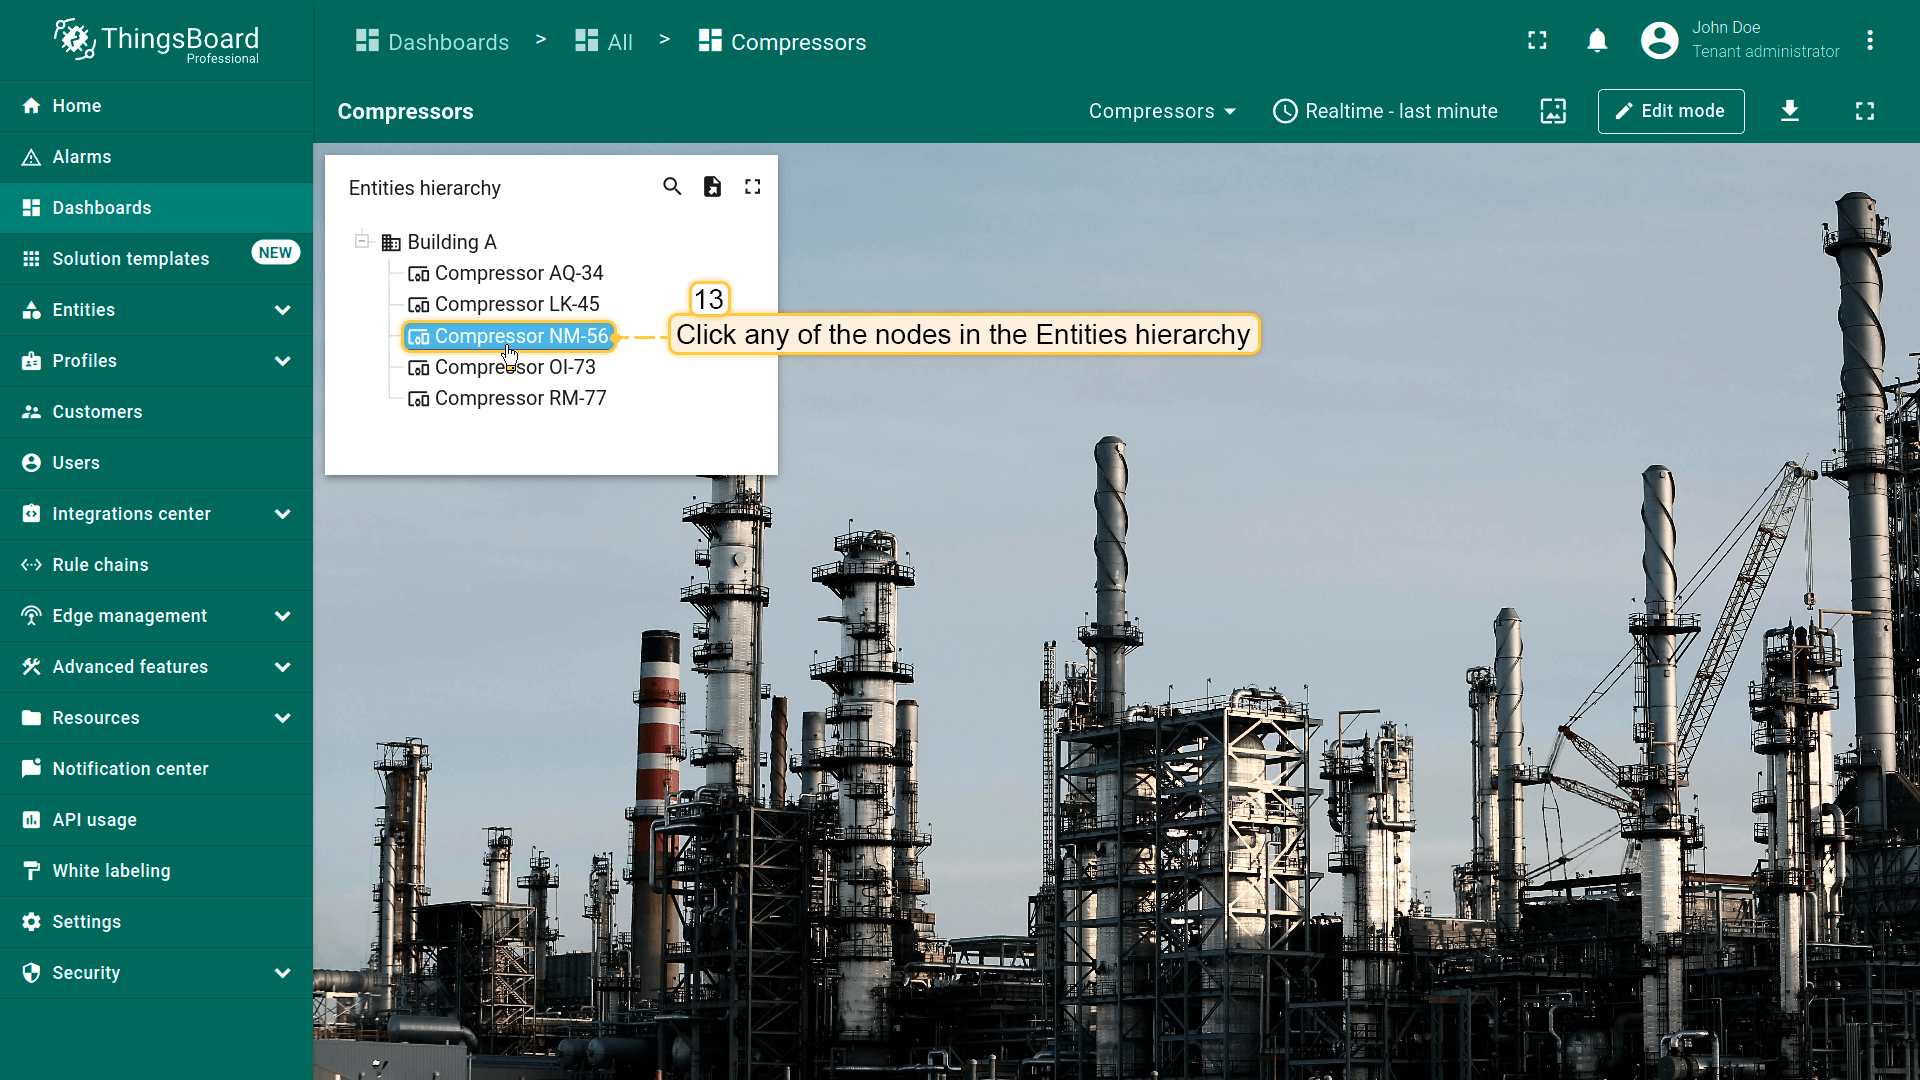Viewport: 1920px width, 1080px height.
Task: Expand the Integrations center menu
Action: click(x=282, y=514)
